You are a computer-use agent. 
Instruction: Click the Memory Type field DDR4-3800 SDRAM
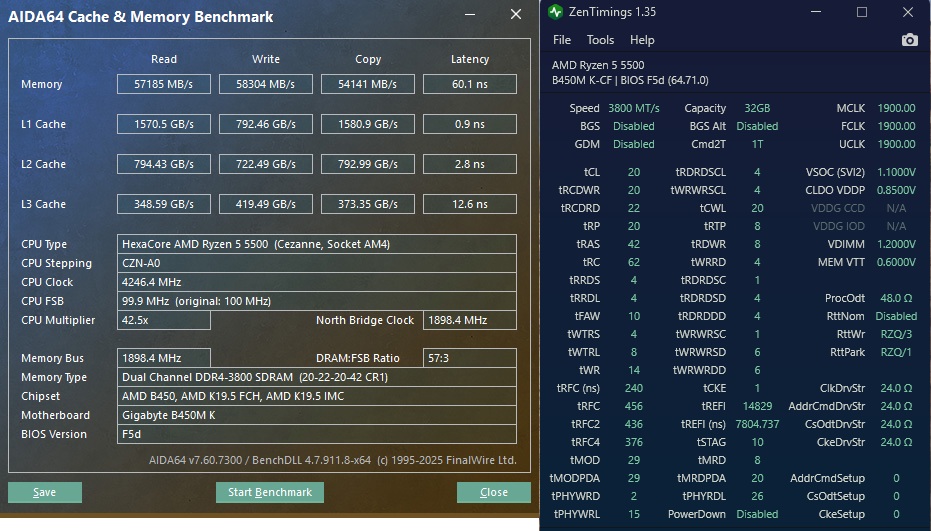[x=316, y=377]
